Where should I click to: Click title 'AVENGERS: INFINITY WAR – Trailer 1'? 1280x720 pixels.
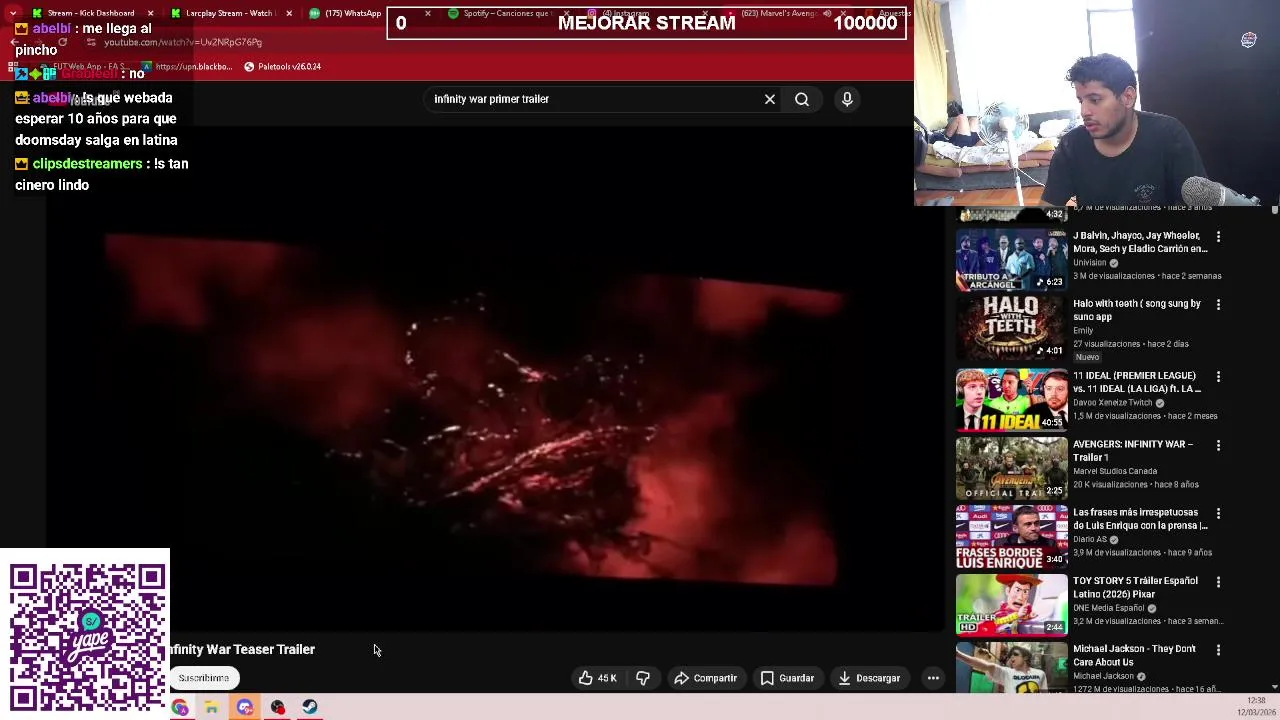tap(1133, 451)
